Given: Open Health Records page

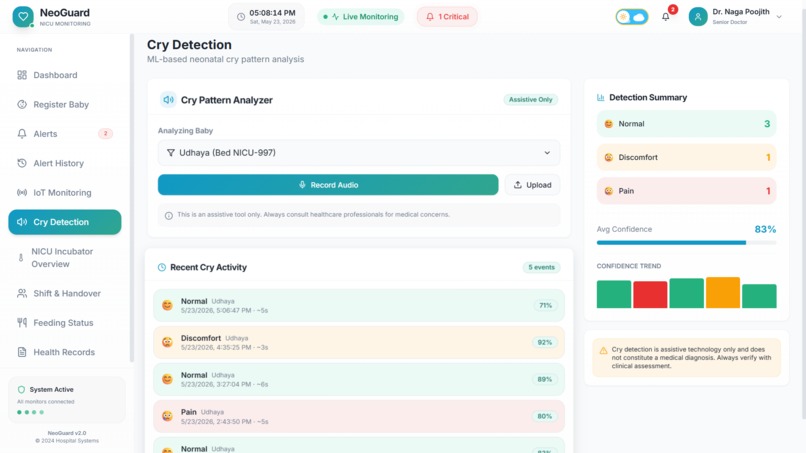Looking at the screenshot, I should 65,352.
